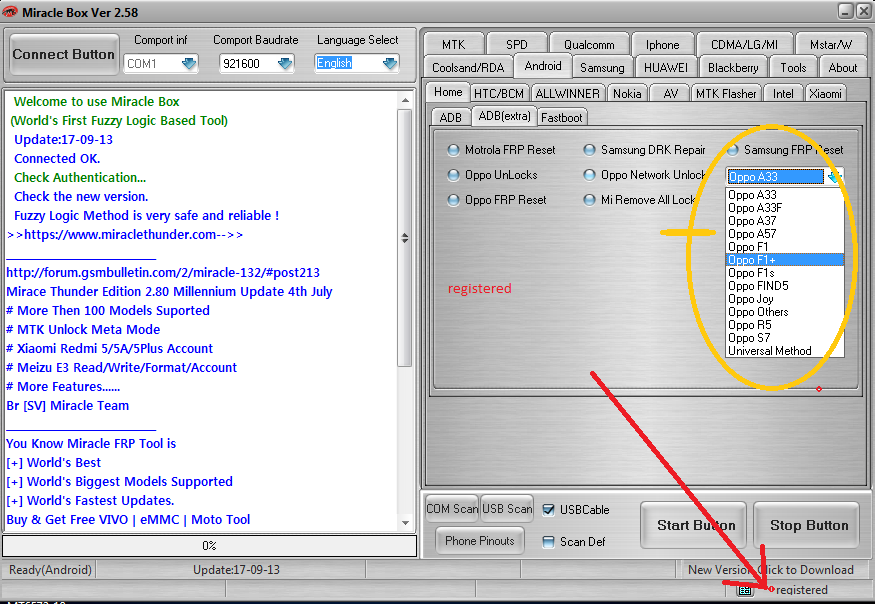The image size is (875, 604).
Task: Open the Qualcomm tab
Action: pyautogui.click(x=589, y=45)
